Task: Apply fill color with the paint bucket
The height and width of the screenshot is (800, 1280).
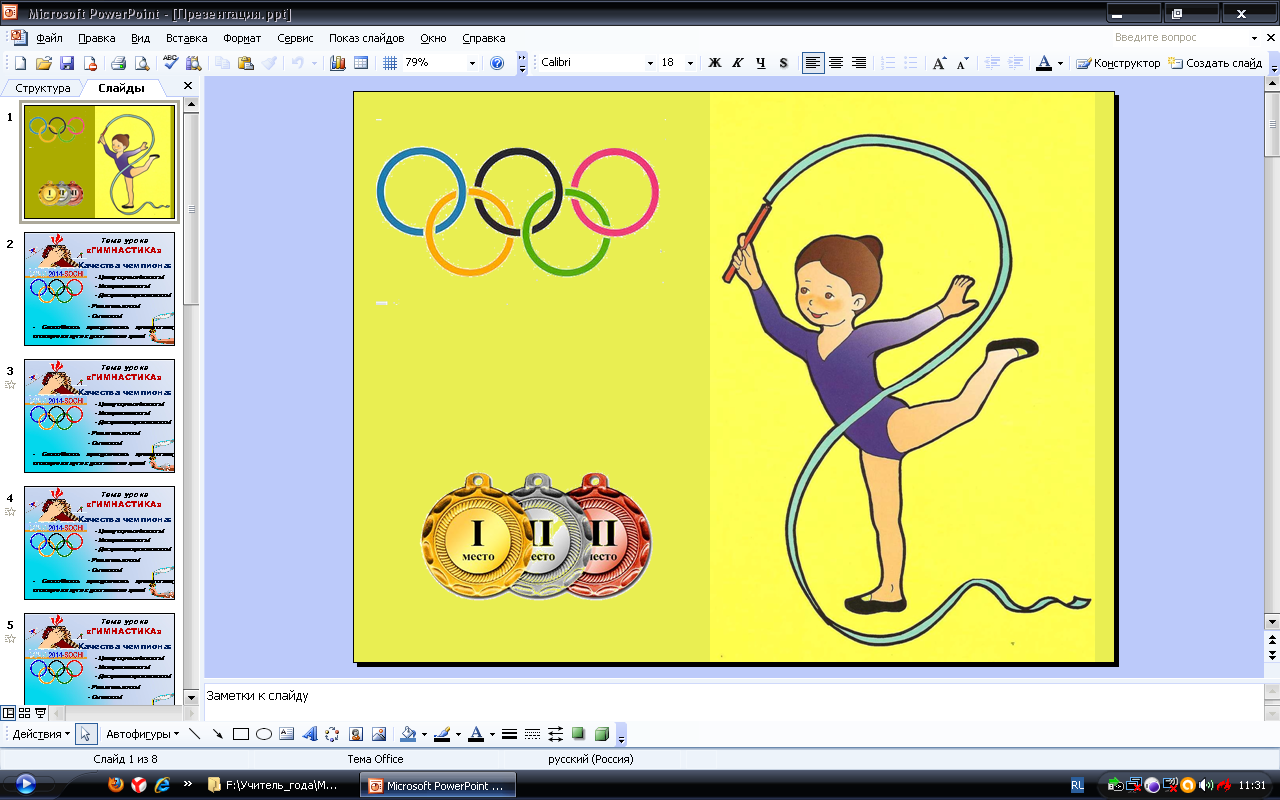Action: pyautogui.click(x=408, y=734)
